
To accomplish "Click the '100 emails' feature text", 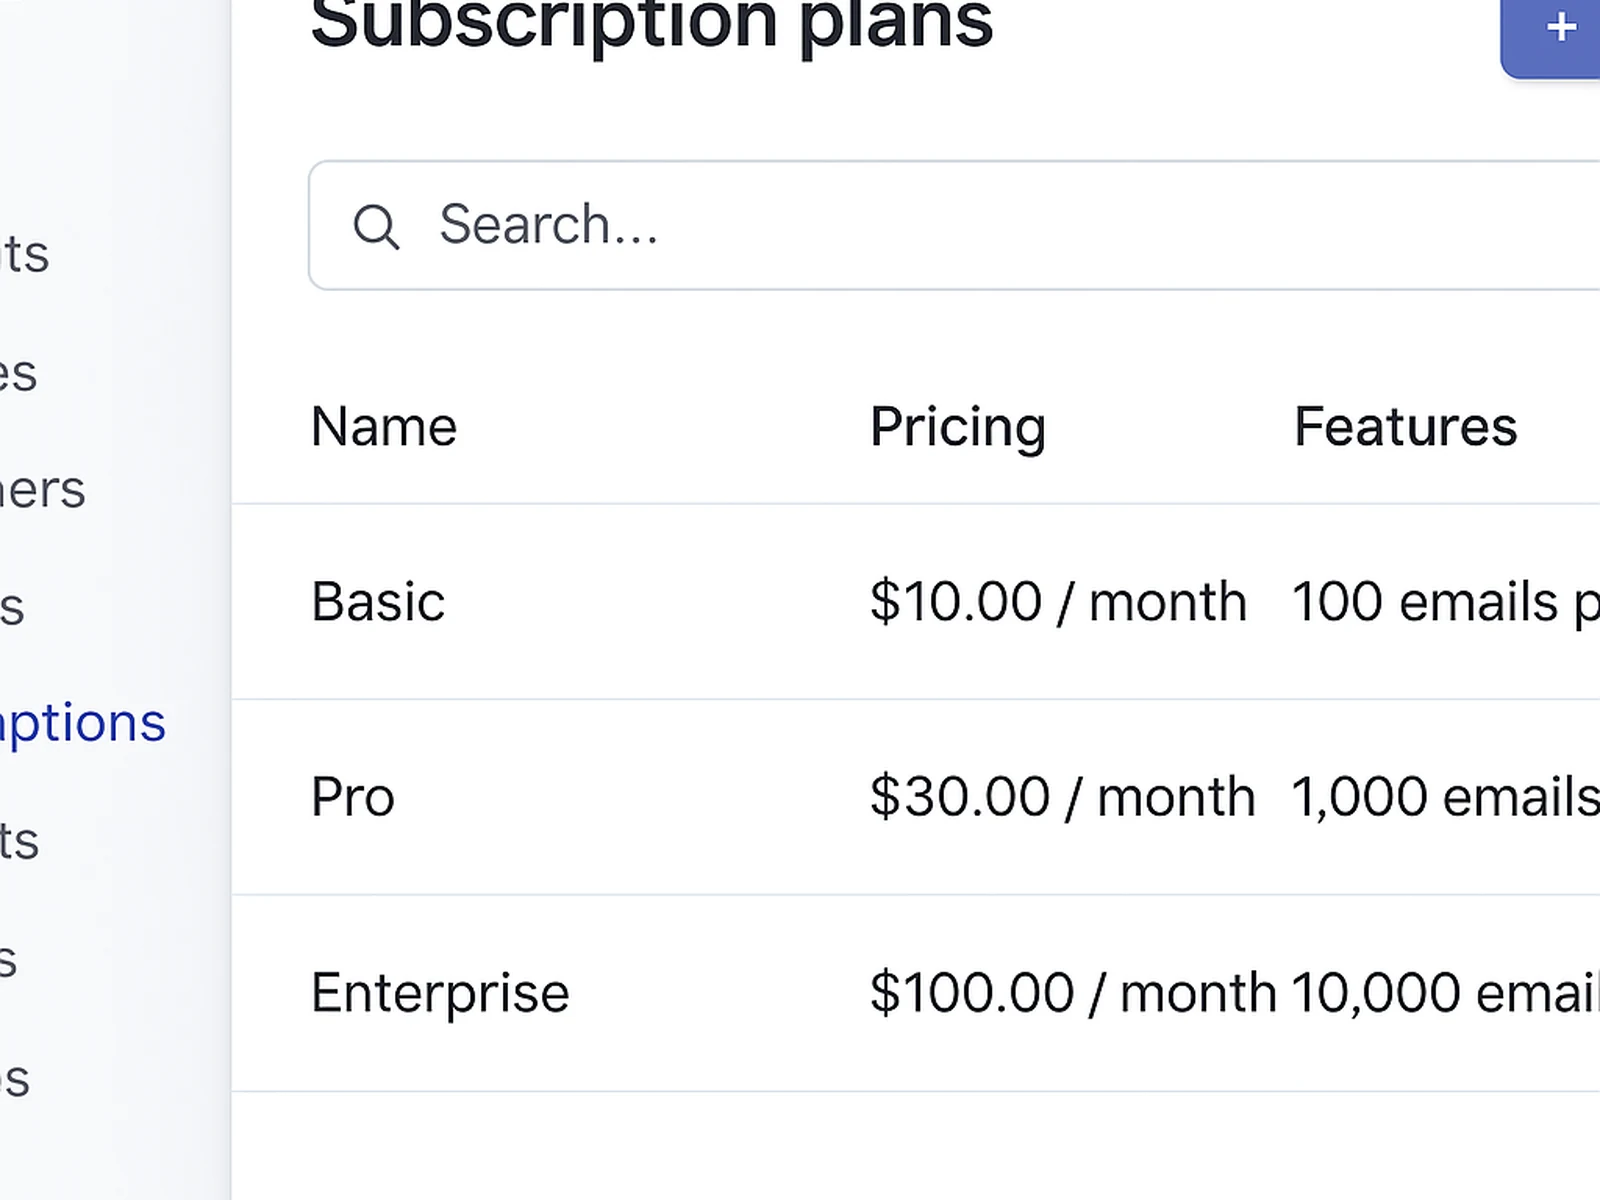I will (x=1420, y=601).
